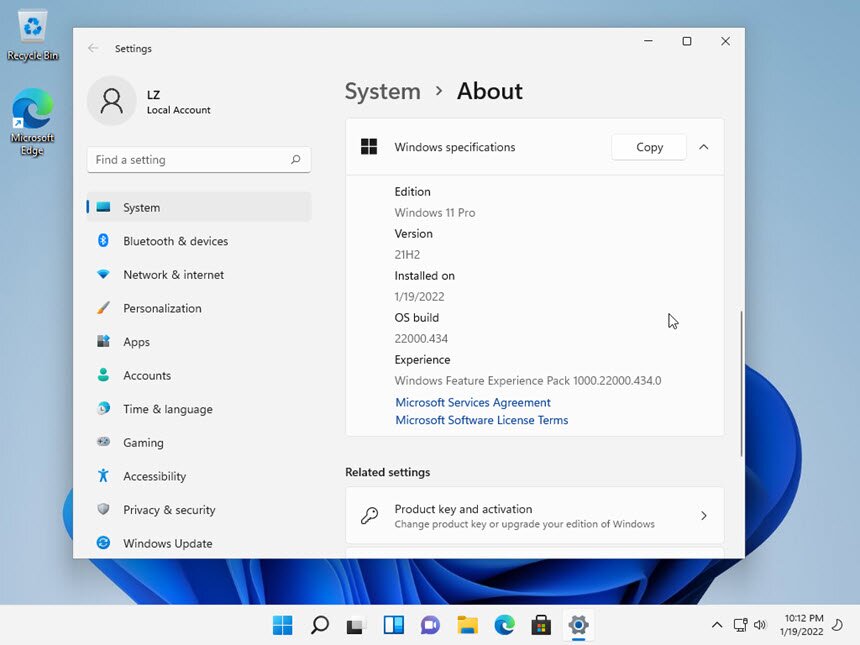
Task: Click the network icon in the system tray
Action: click(740, 625)
